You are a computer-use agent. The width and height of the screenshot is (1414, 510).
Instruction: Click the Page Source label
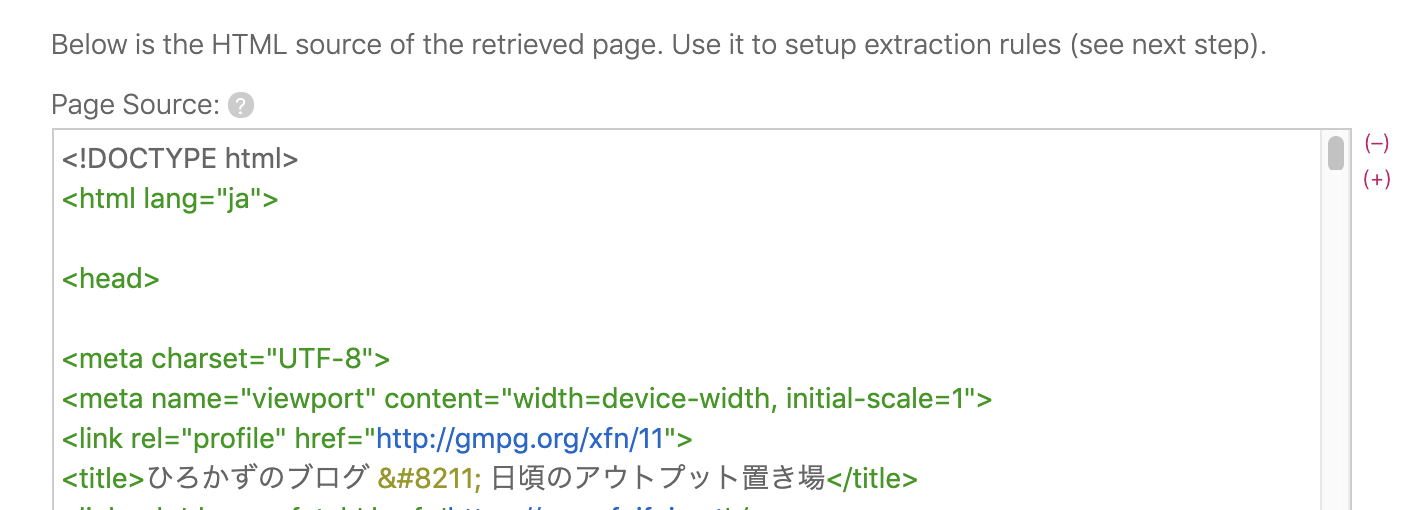point(135,105)
